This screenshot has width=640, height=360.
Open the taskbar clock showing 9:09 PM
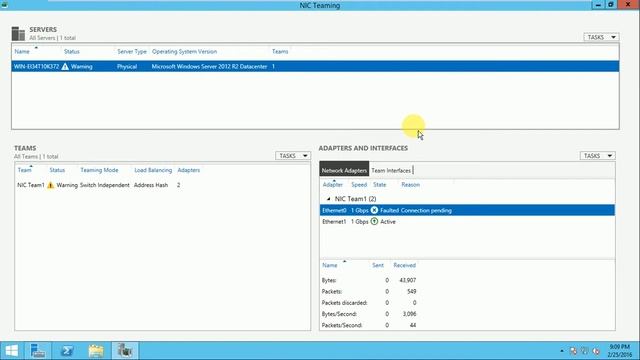620,351
